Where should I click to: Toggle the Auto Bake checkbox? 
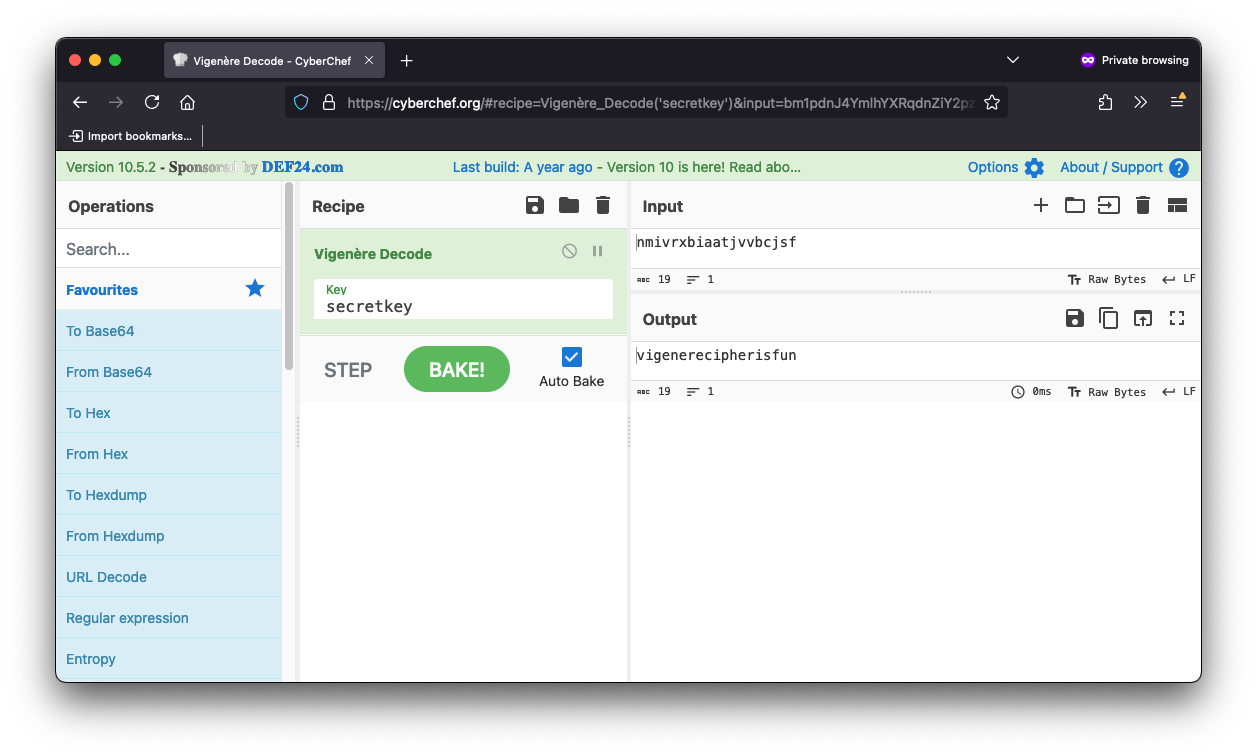[571, 357]
